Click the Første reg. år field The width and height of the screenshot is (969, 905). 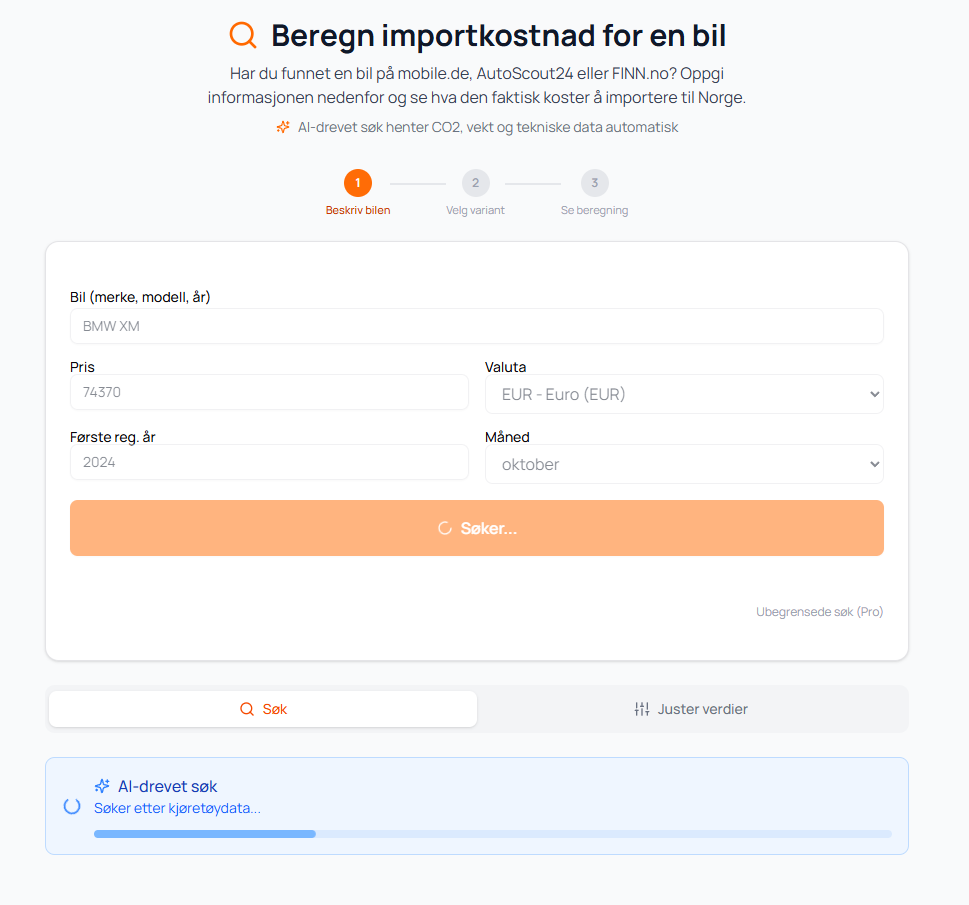coord(269,462)
